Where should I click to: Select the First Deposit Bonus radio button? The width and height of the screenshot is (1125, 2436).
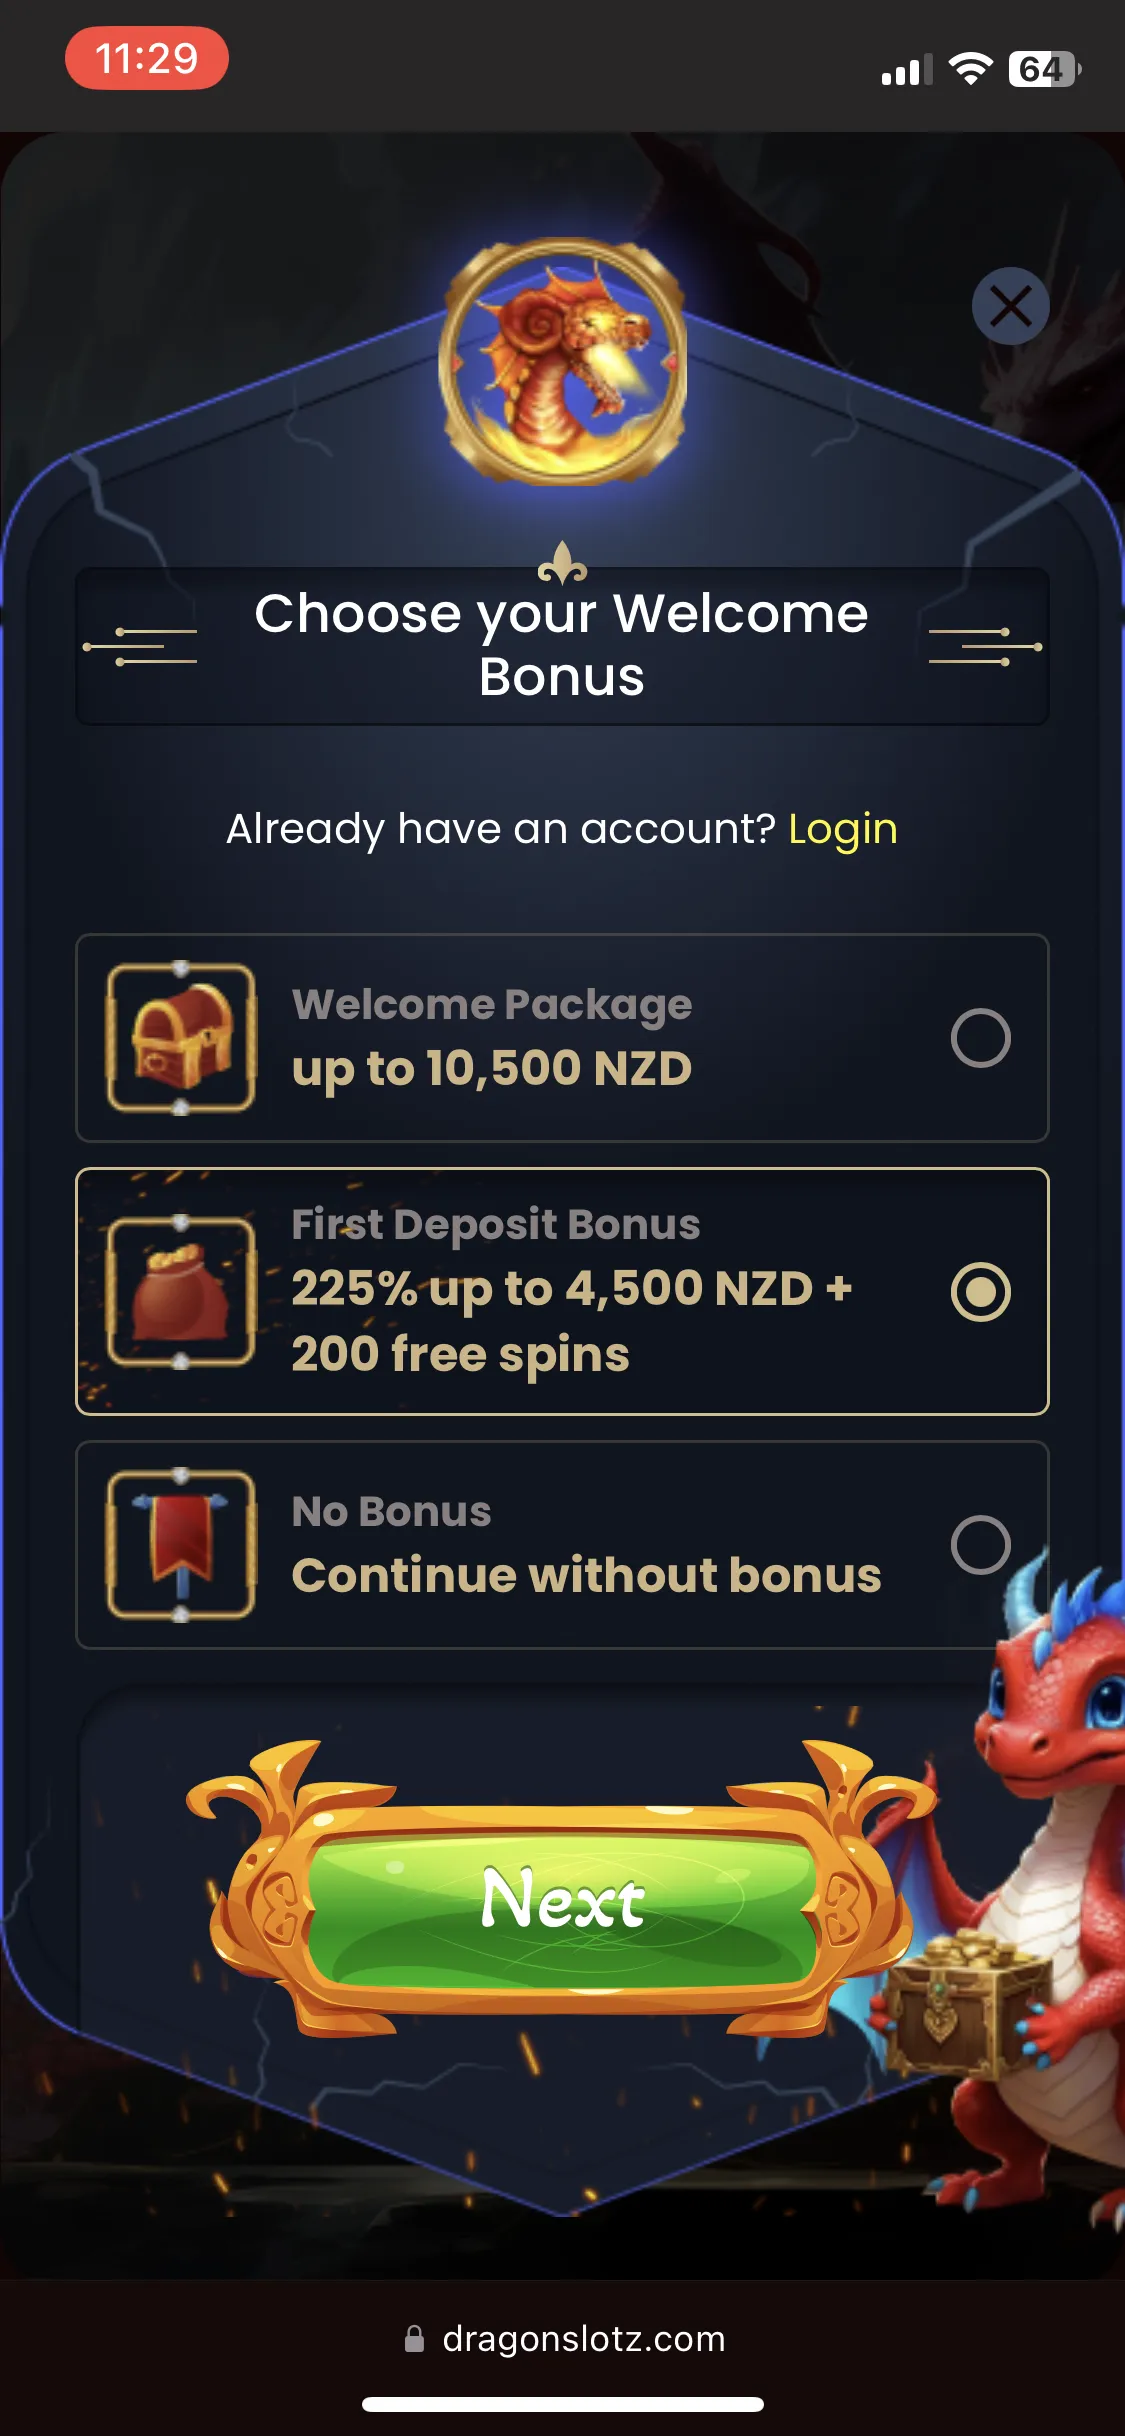pos(980,1292)
